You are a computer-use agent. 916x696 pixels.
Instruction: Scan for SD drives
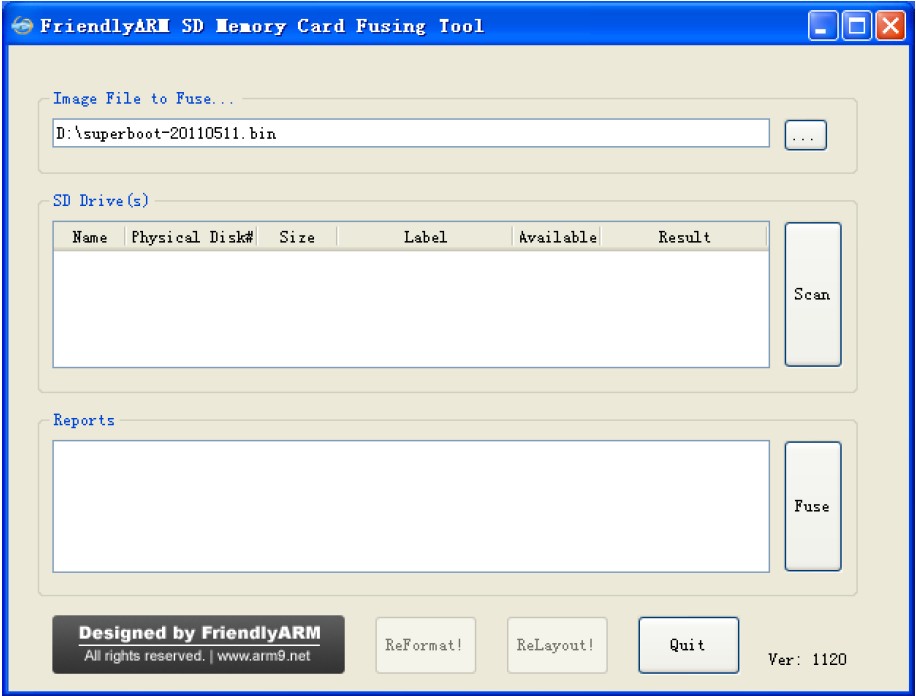812,295
